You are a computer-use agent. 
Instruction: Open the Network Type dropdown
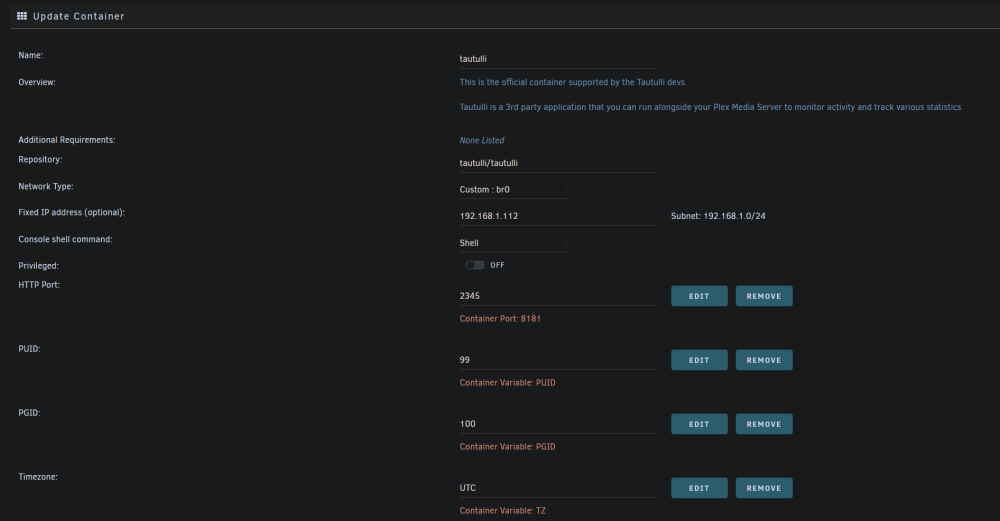(x=513, y=189)
